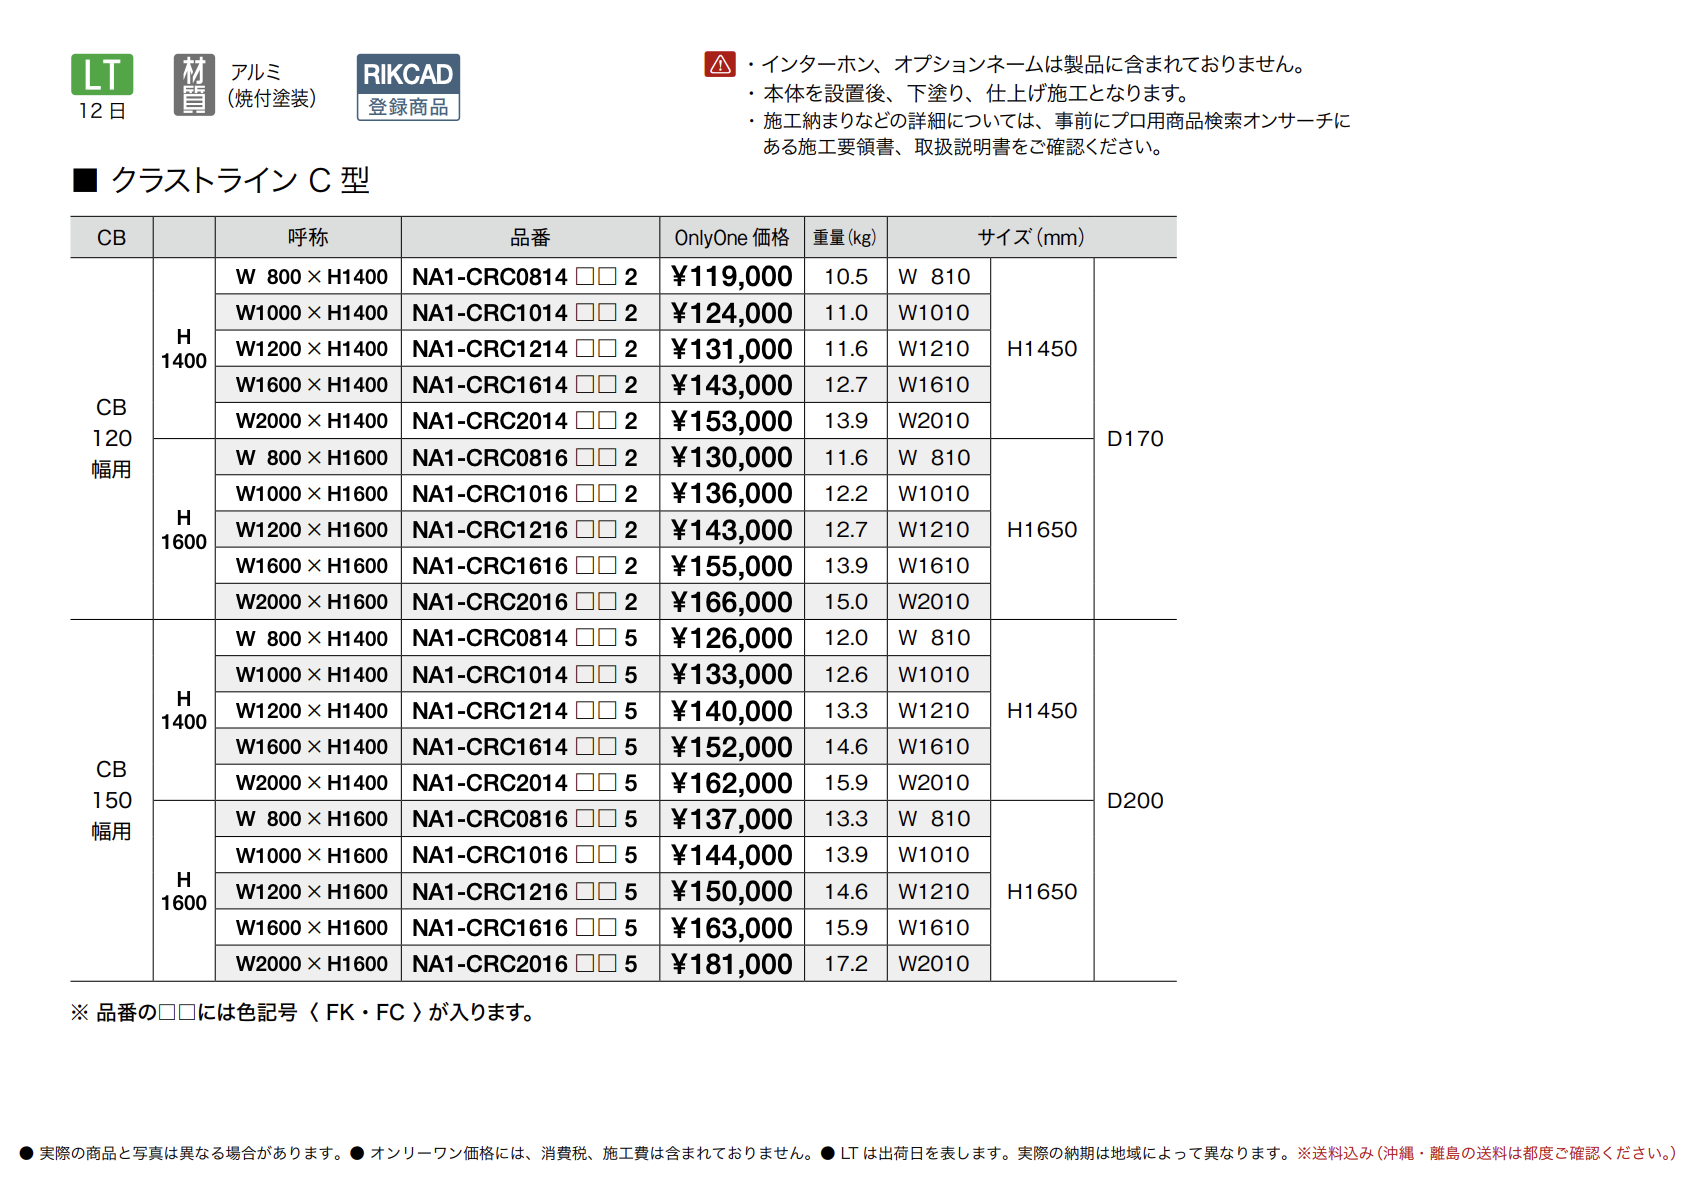Image resolution: width=1702 pixels, height=1188 pixels.
Task: Click the インターホン、オプションネーム notice line
Action: 1027,65
